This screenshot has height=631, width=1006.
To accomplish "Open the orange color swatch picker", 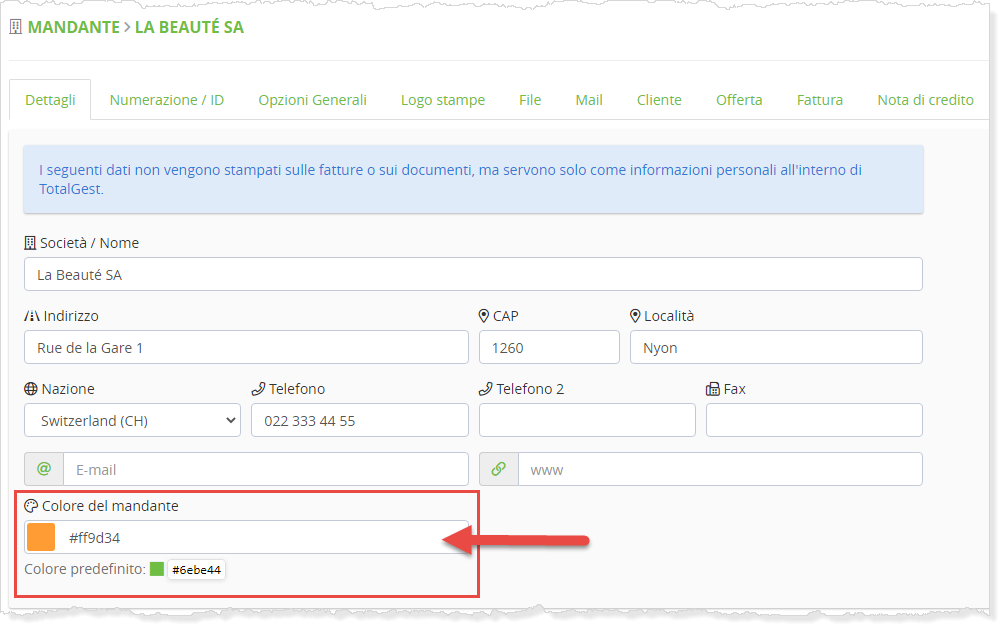I will click(41, 537).
